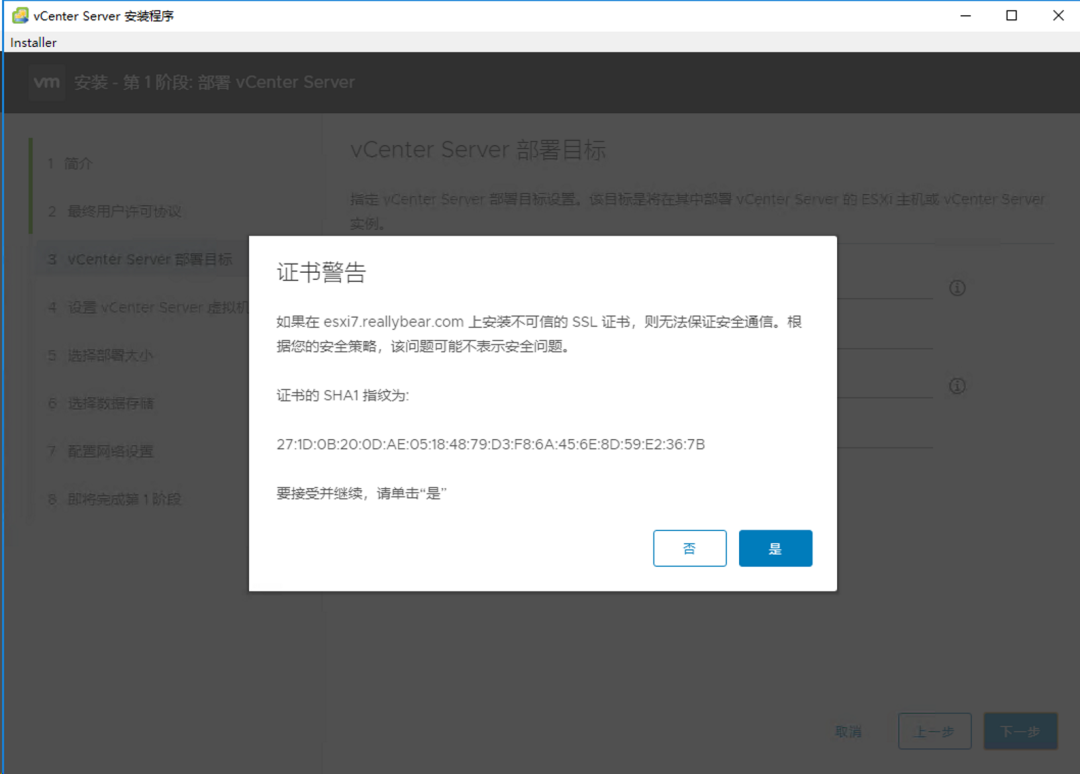Click the 证书警告 dialog title
The width and height of the screenshot is (1080, 774).
coord(322,273)
